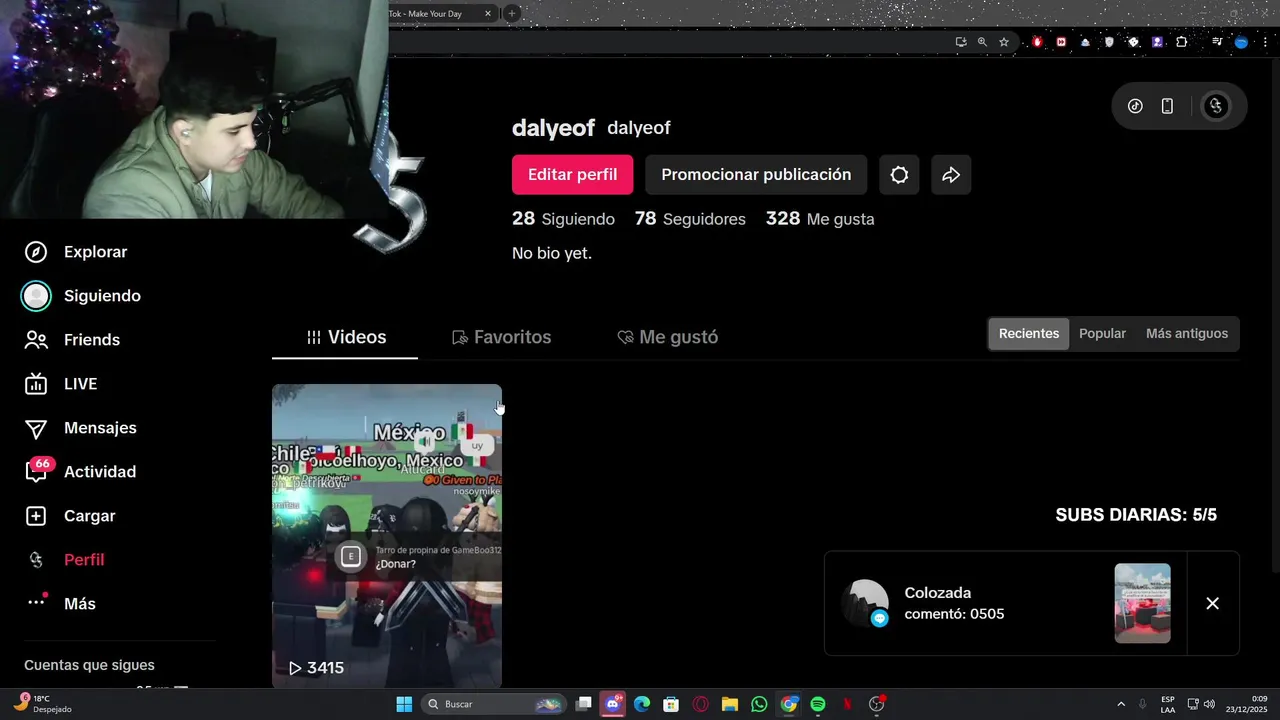
Task: Sort videos by Popular
Action: [1102, 334]
